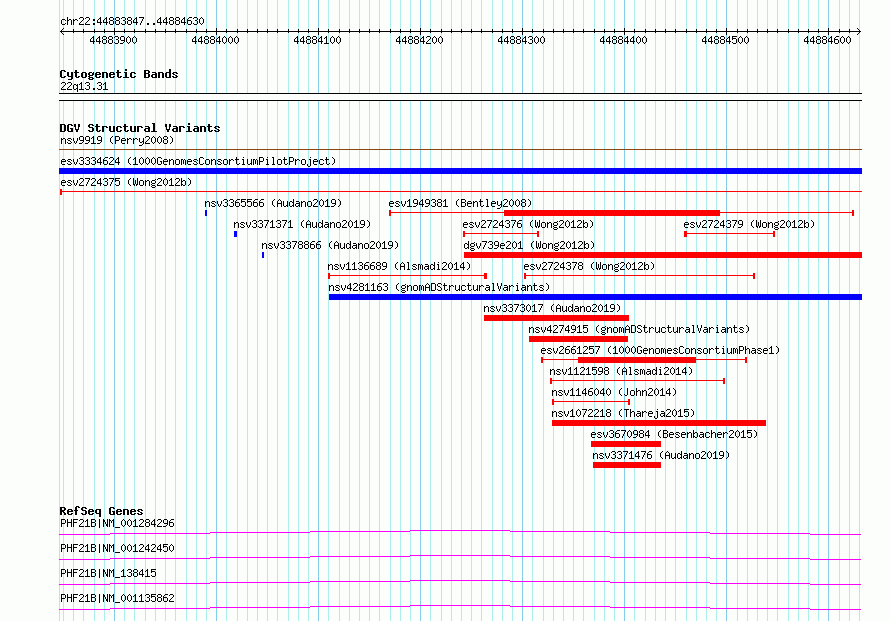Screen dimensions: 890x621
Task: Open transcript PHF21B|NM_001284296
Action: pos(117,523)
